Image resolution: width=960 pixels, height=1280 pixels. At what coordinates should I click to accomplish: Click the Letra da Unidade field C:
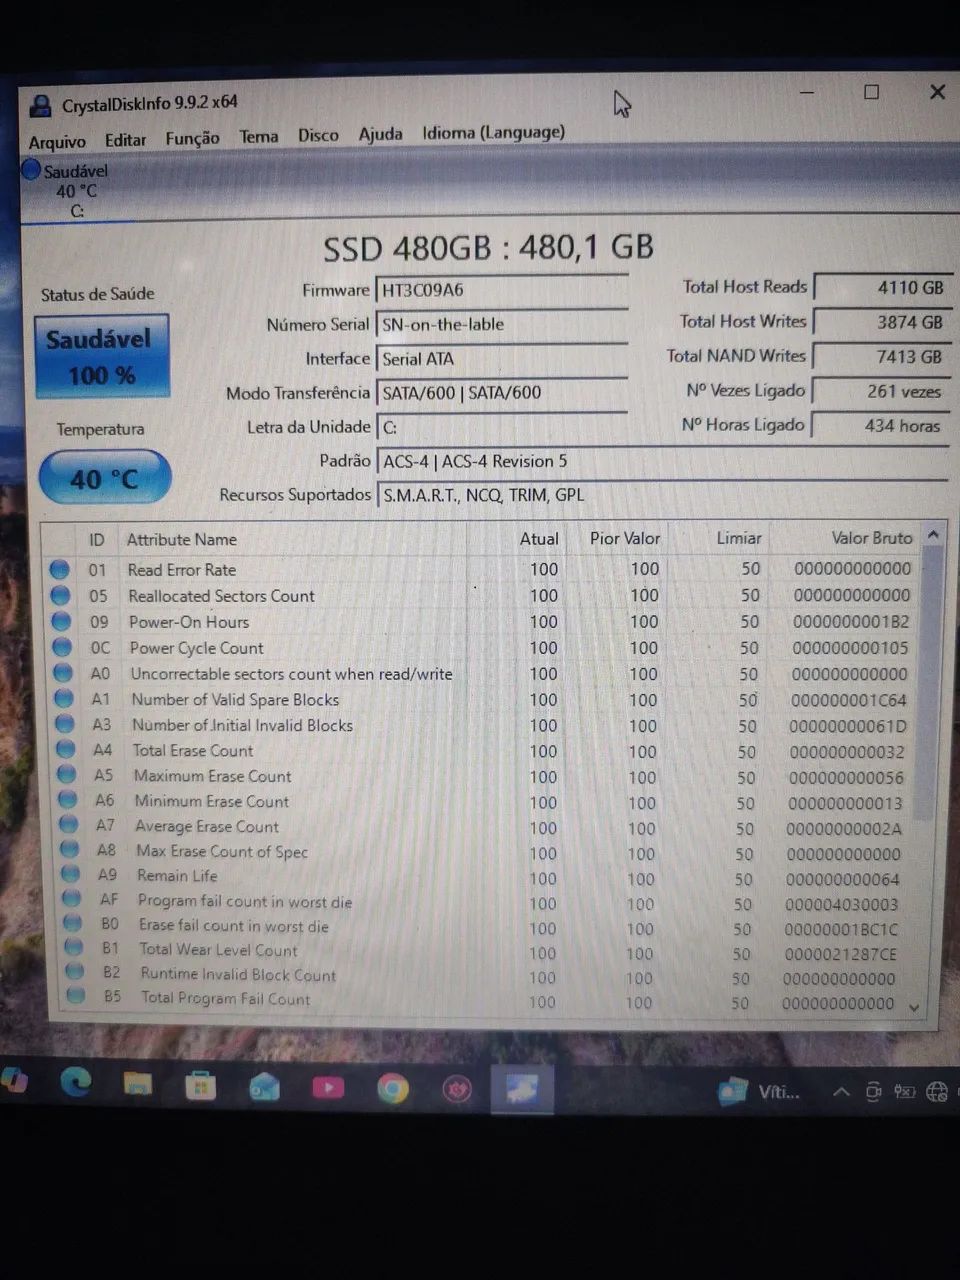[501, 427]
